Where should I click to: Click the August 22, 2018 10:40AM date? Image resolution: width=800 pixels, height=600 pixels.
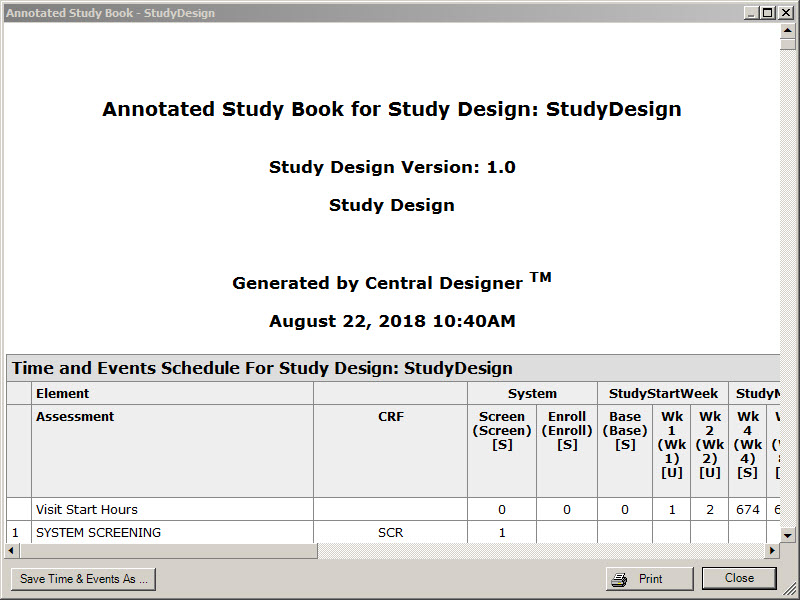pyautogui.click(x=392, y=321)
